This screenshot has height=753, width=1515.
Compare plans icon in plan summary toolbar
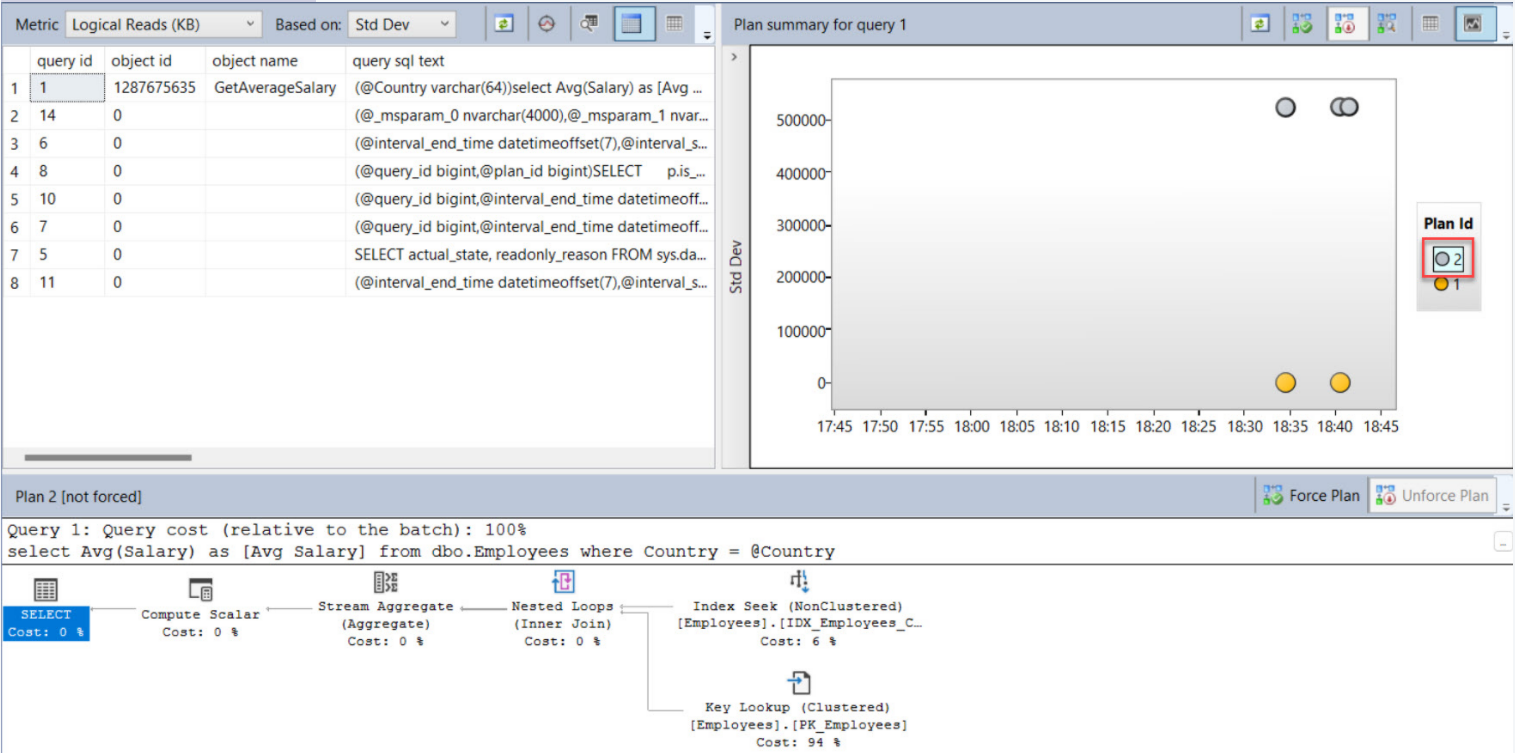click(1387, 24)
